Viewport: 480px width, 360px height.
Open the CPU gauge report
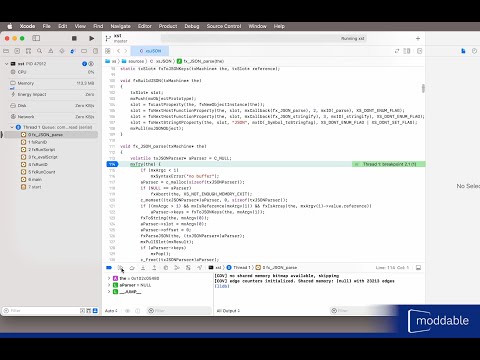tap(52, 72)
